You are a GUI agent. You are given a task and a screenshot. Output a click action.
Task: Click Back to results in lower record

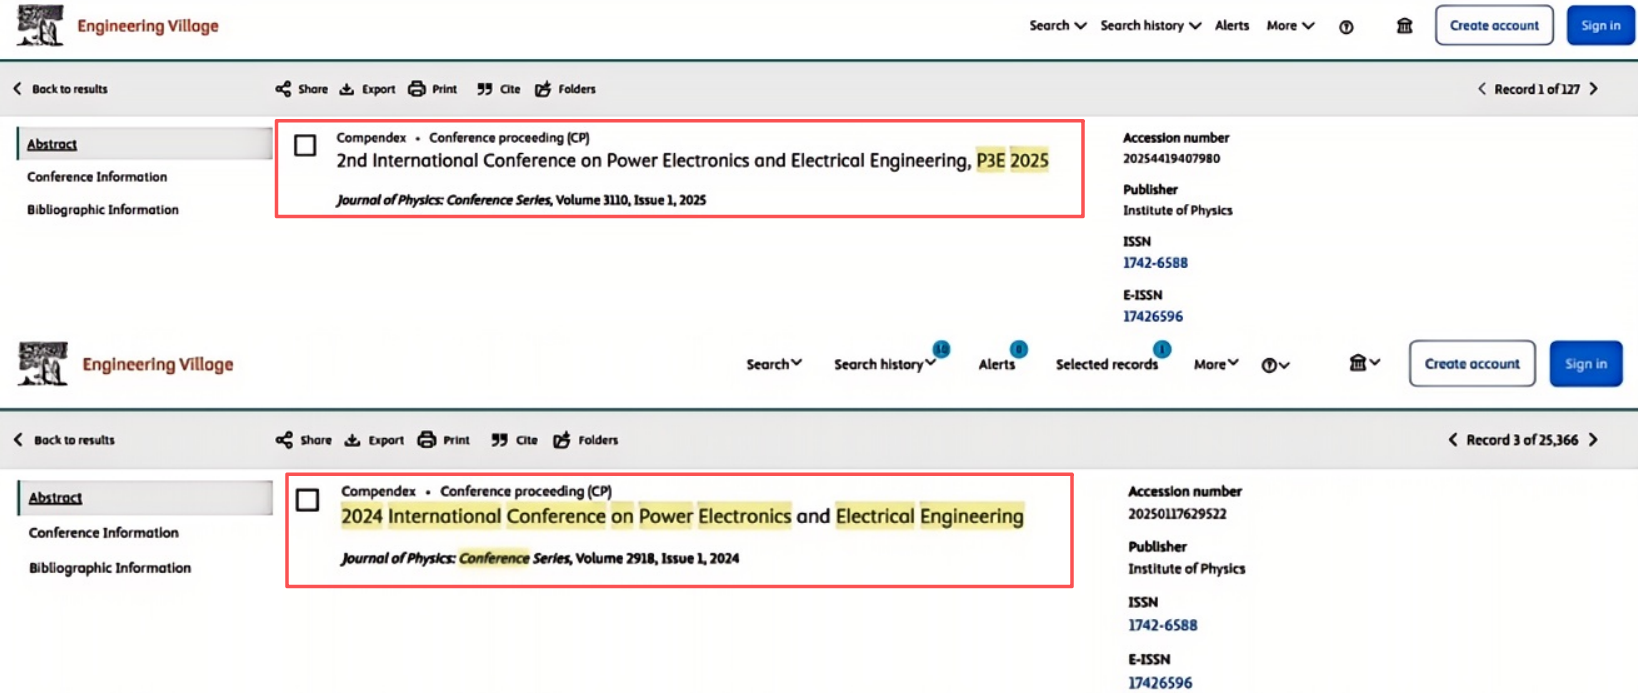pos(64,440)
